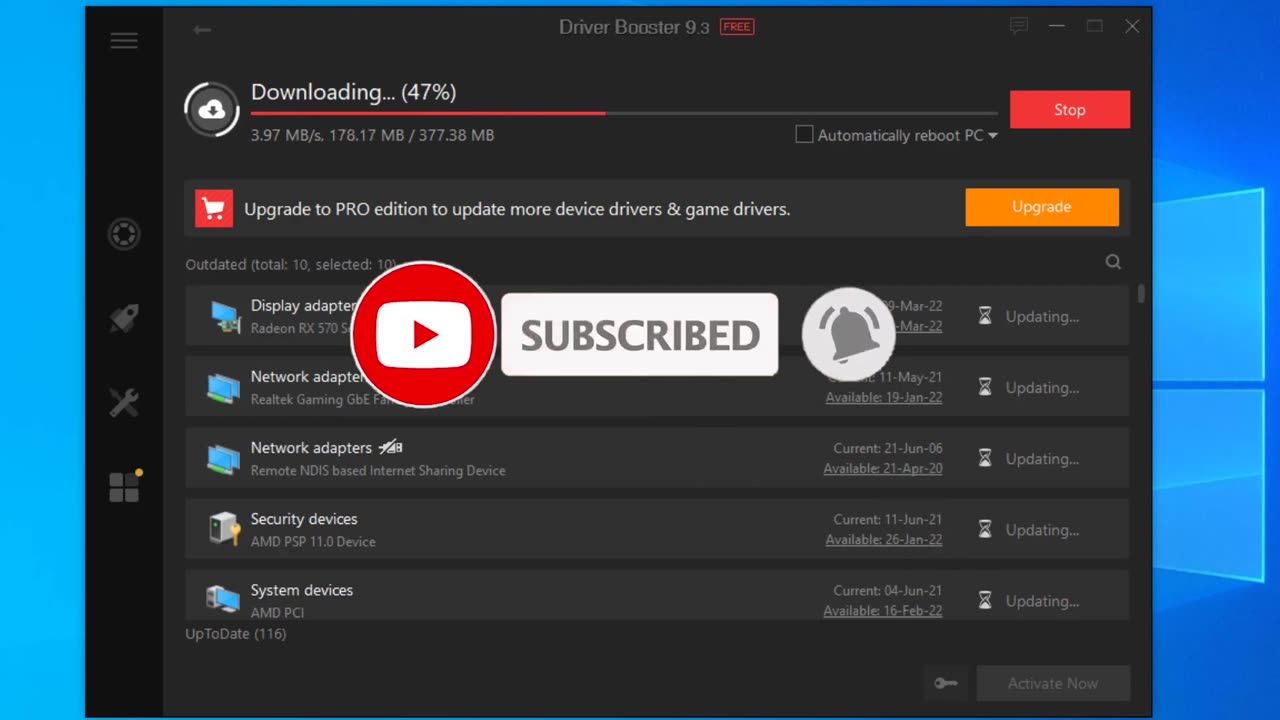Click the hourglass on Realtek Gaming row

985,387
